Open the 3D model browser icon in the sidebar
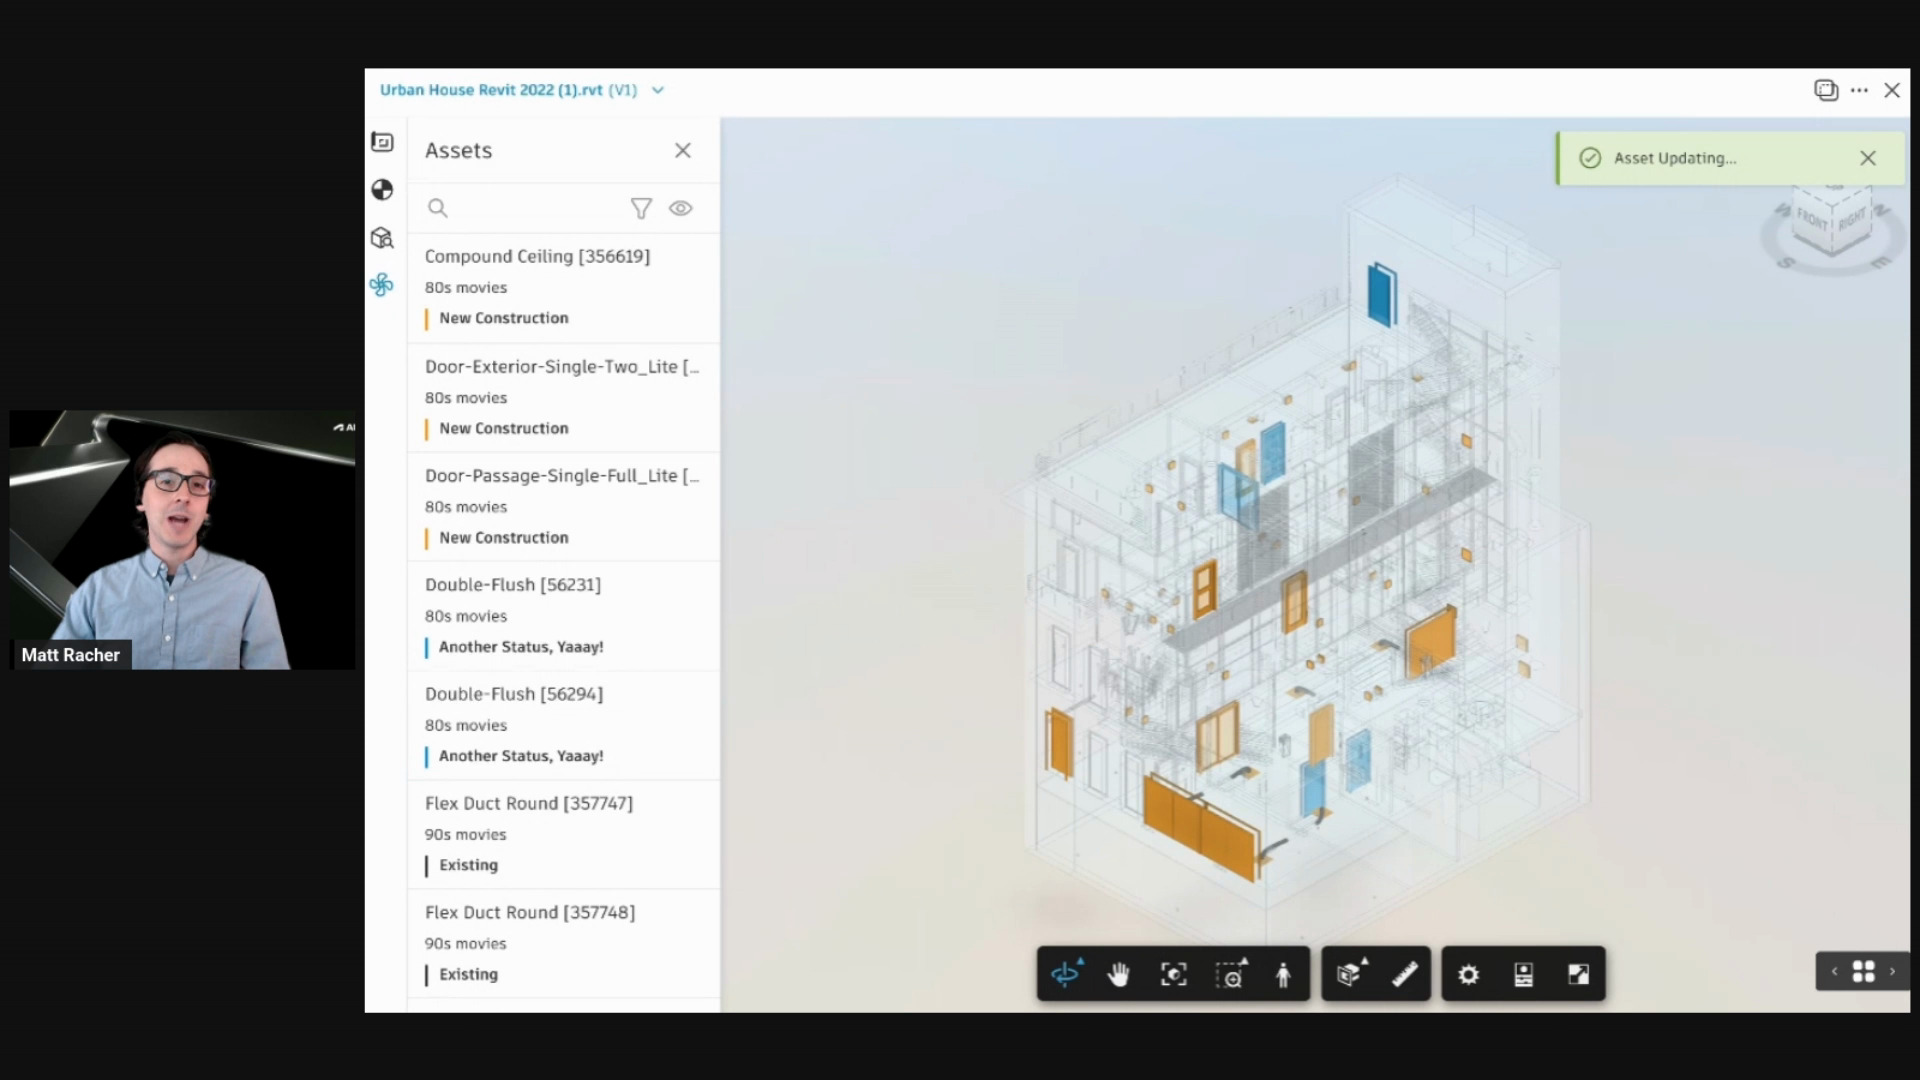The image size is (1920, 1080). pyautogui.click(x=383, y=238)
